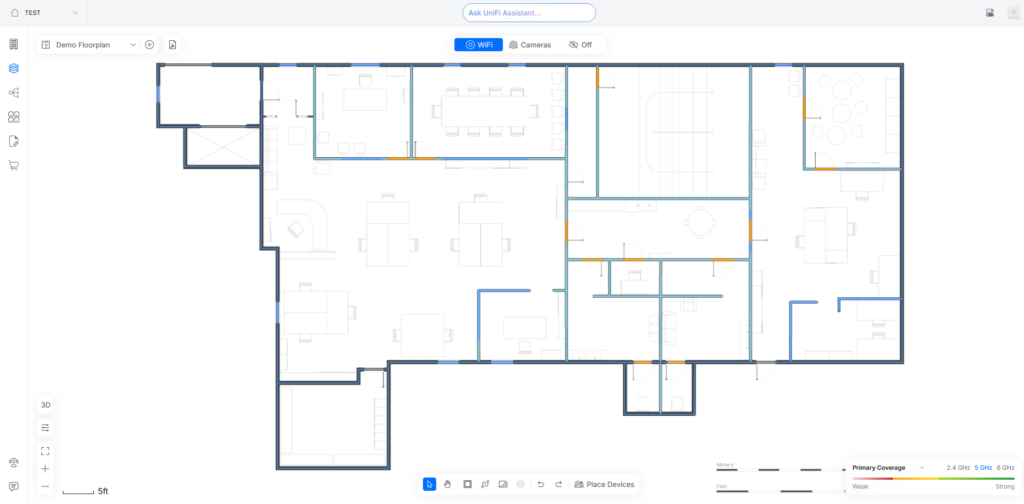
Task: Redo the last edit
Action: click(x=558, y=484)
